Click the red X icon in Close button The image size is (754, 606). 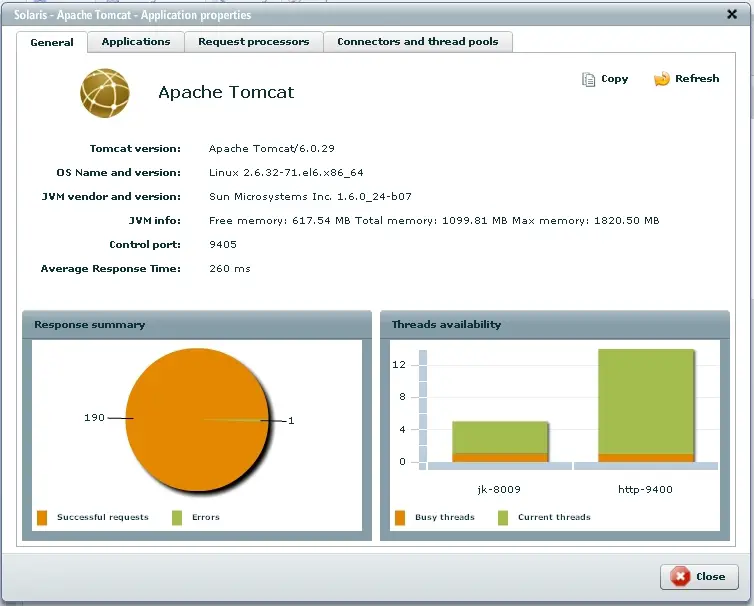(x=680, y=577)
